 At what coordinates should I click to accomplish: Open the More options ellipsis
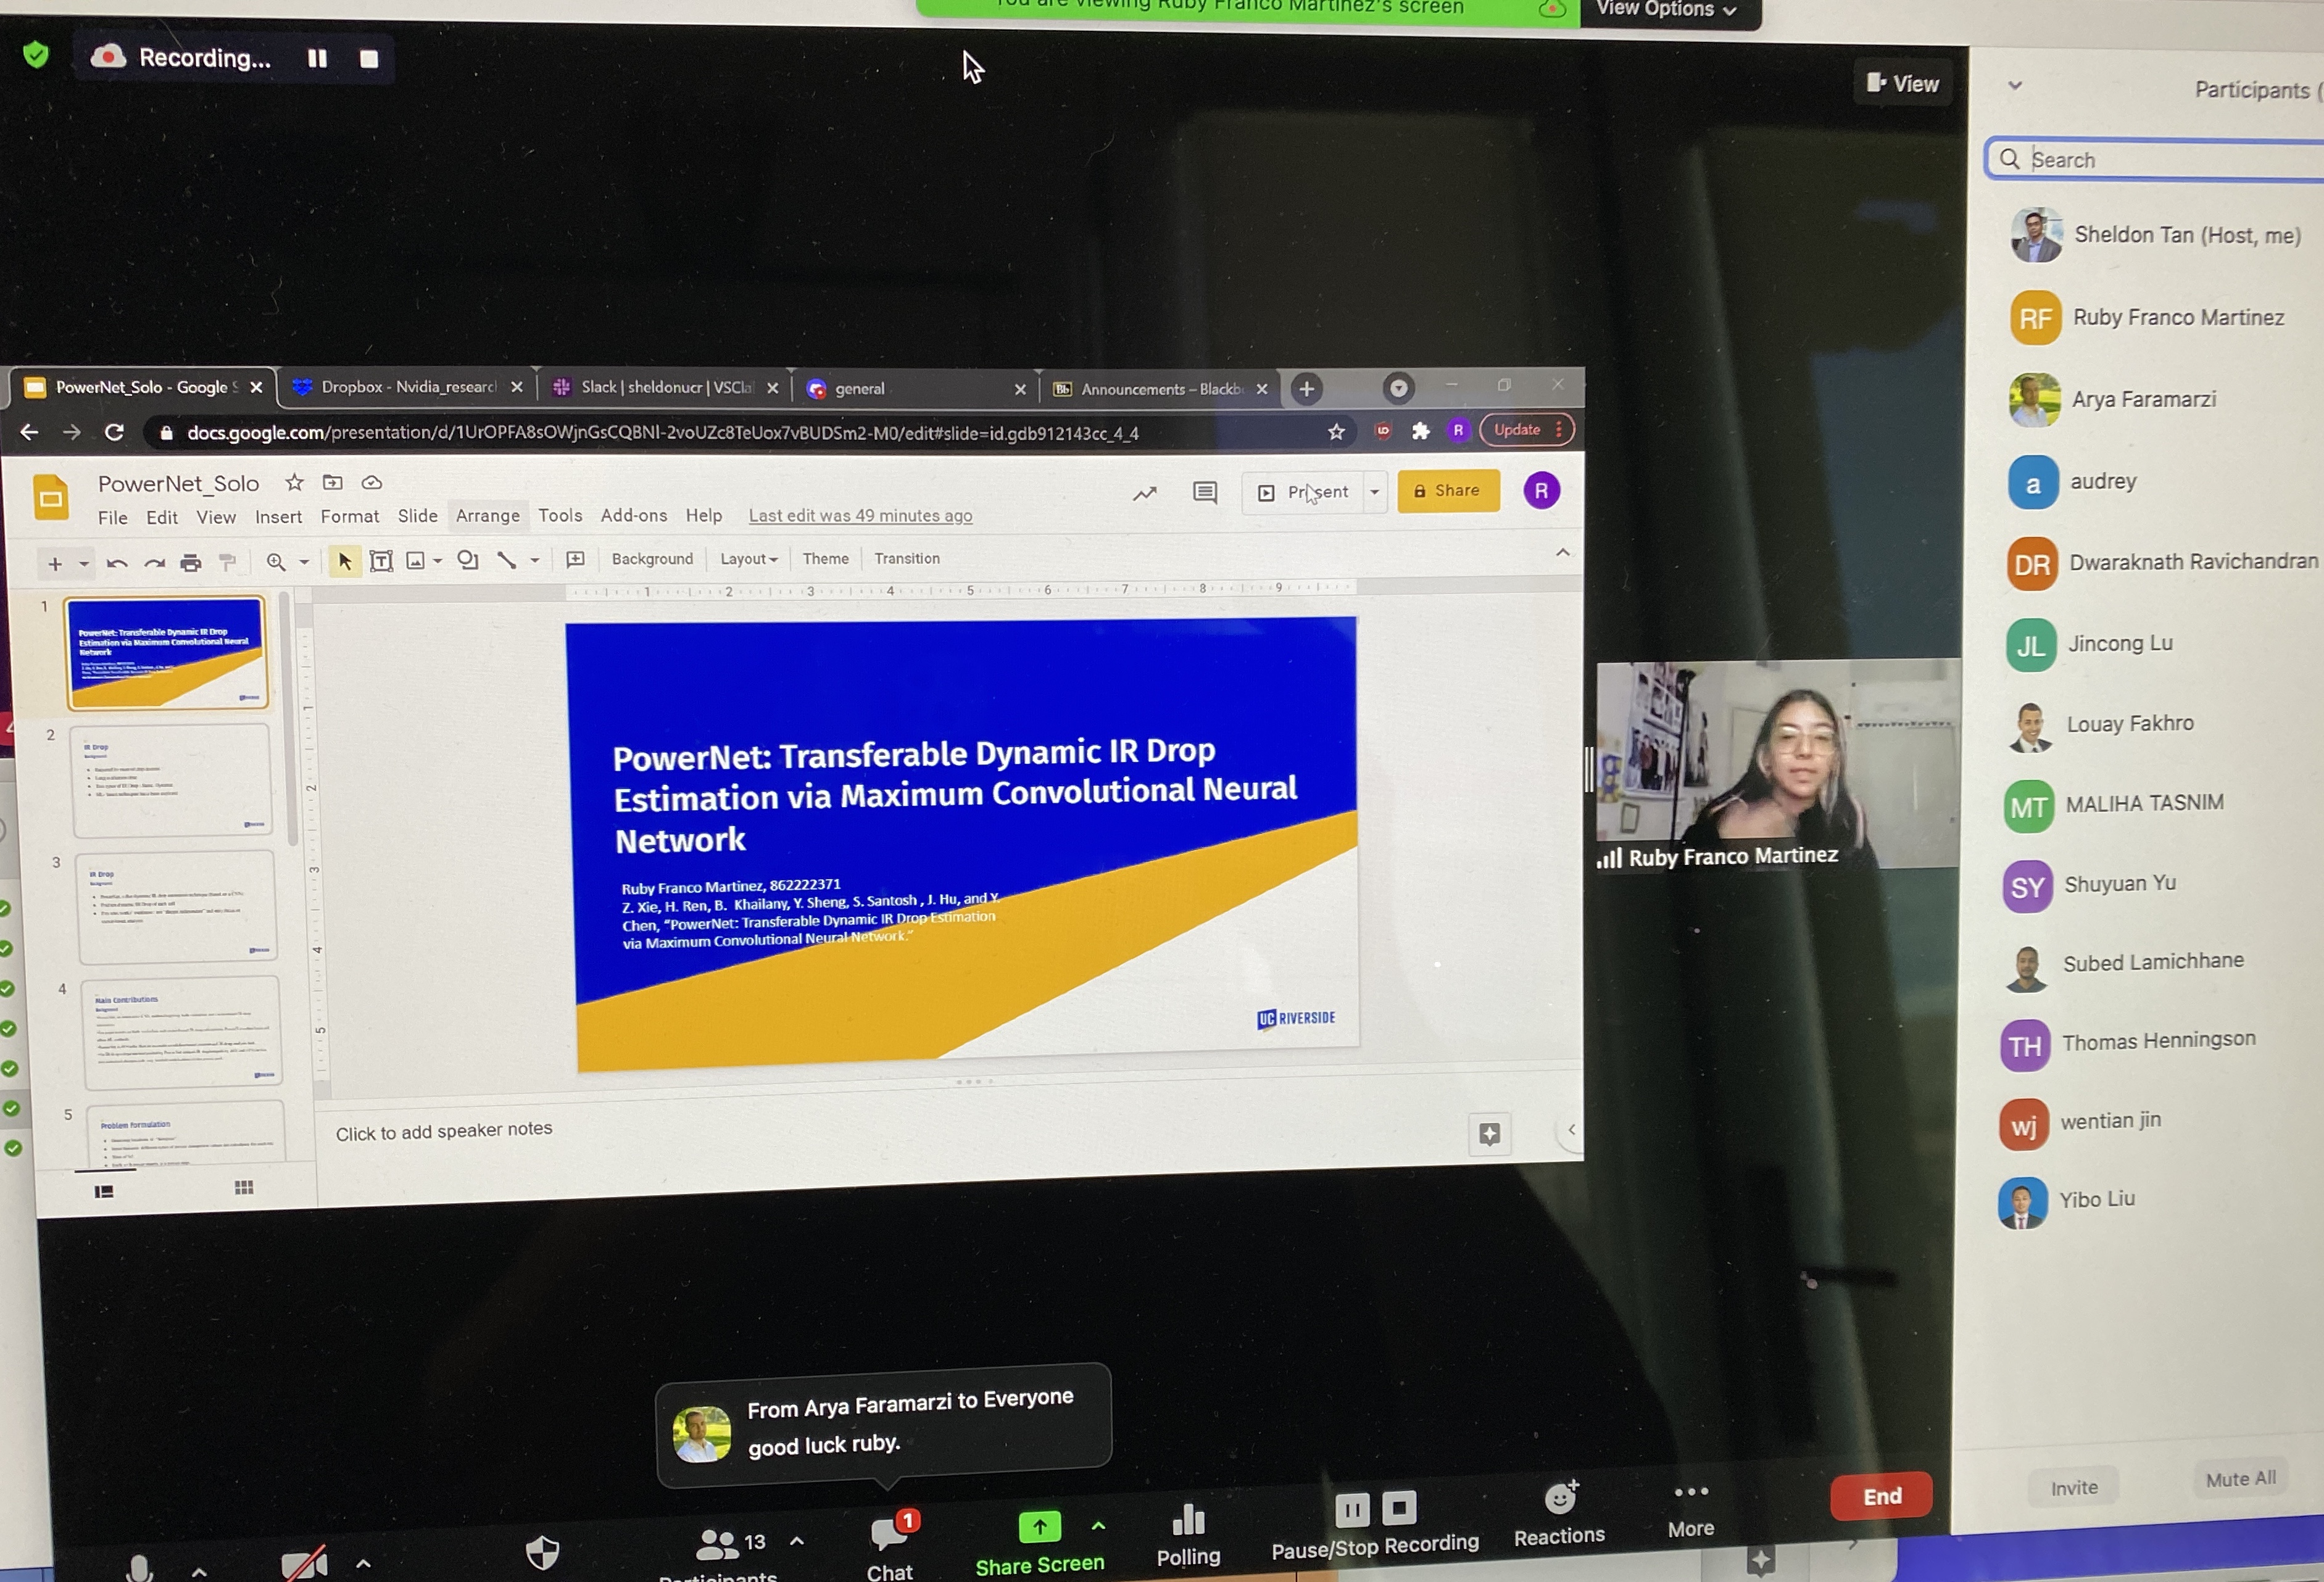click(x=1691, y=1492)
